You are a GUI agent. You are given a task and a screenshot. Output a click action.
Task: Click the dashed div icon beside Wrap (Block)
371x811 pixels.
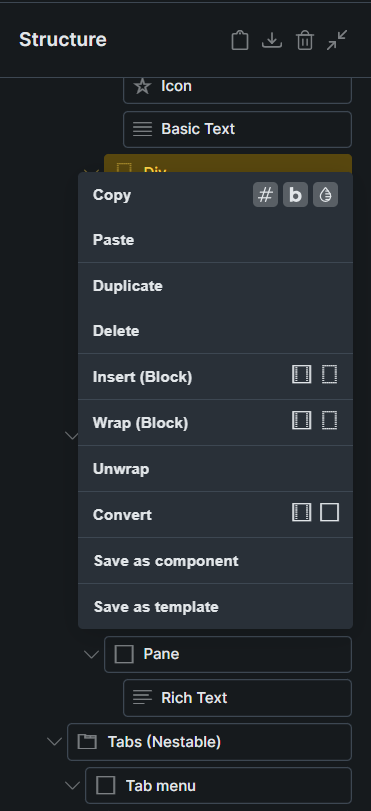(x=330, y=420)
